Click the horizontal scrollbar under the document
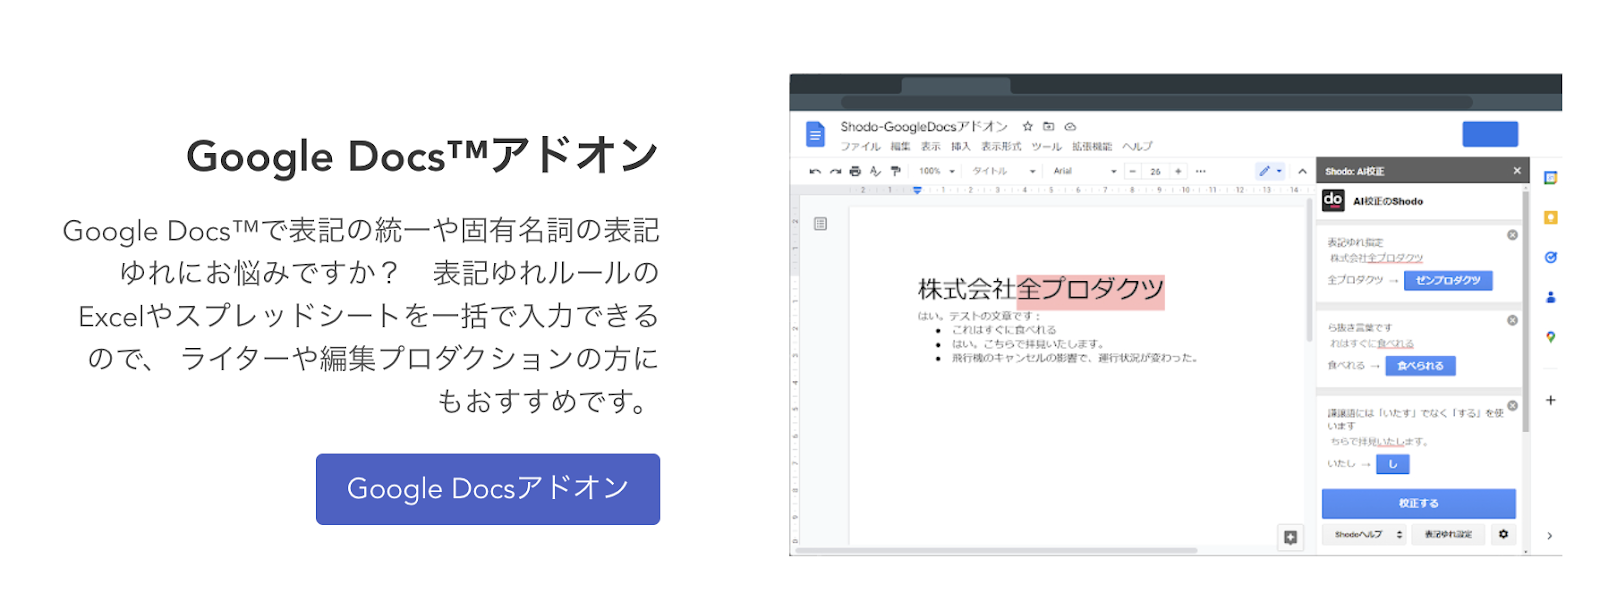Image resolution: width=1600 pixels, height=601 pixels. (996, 550)
